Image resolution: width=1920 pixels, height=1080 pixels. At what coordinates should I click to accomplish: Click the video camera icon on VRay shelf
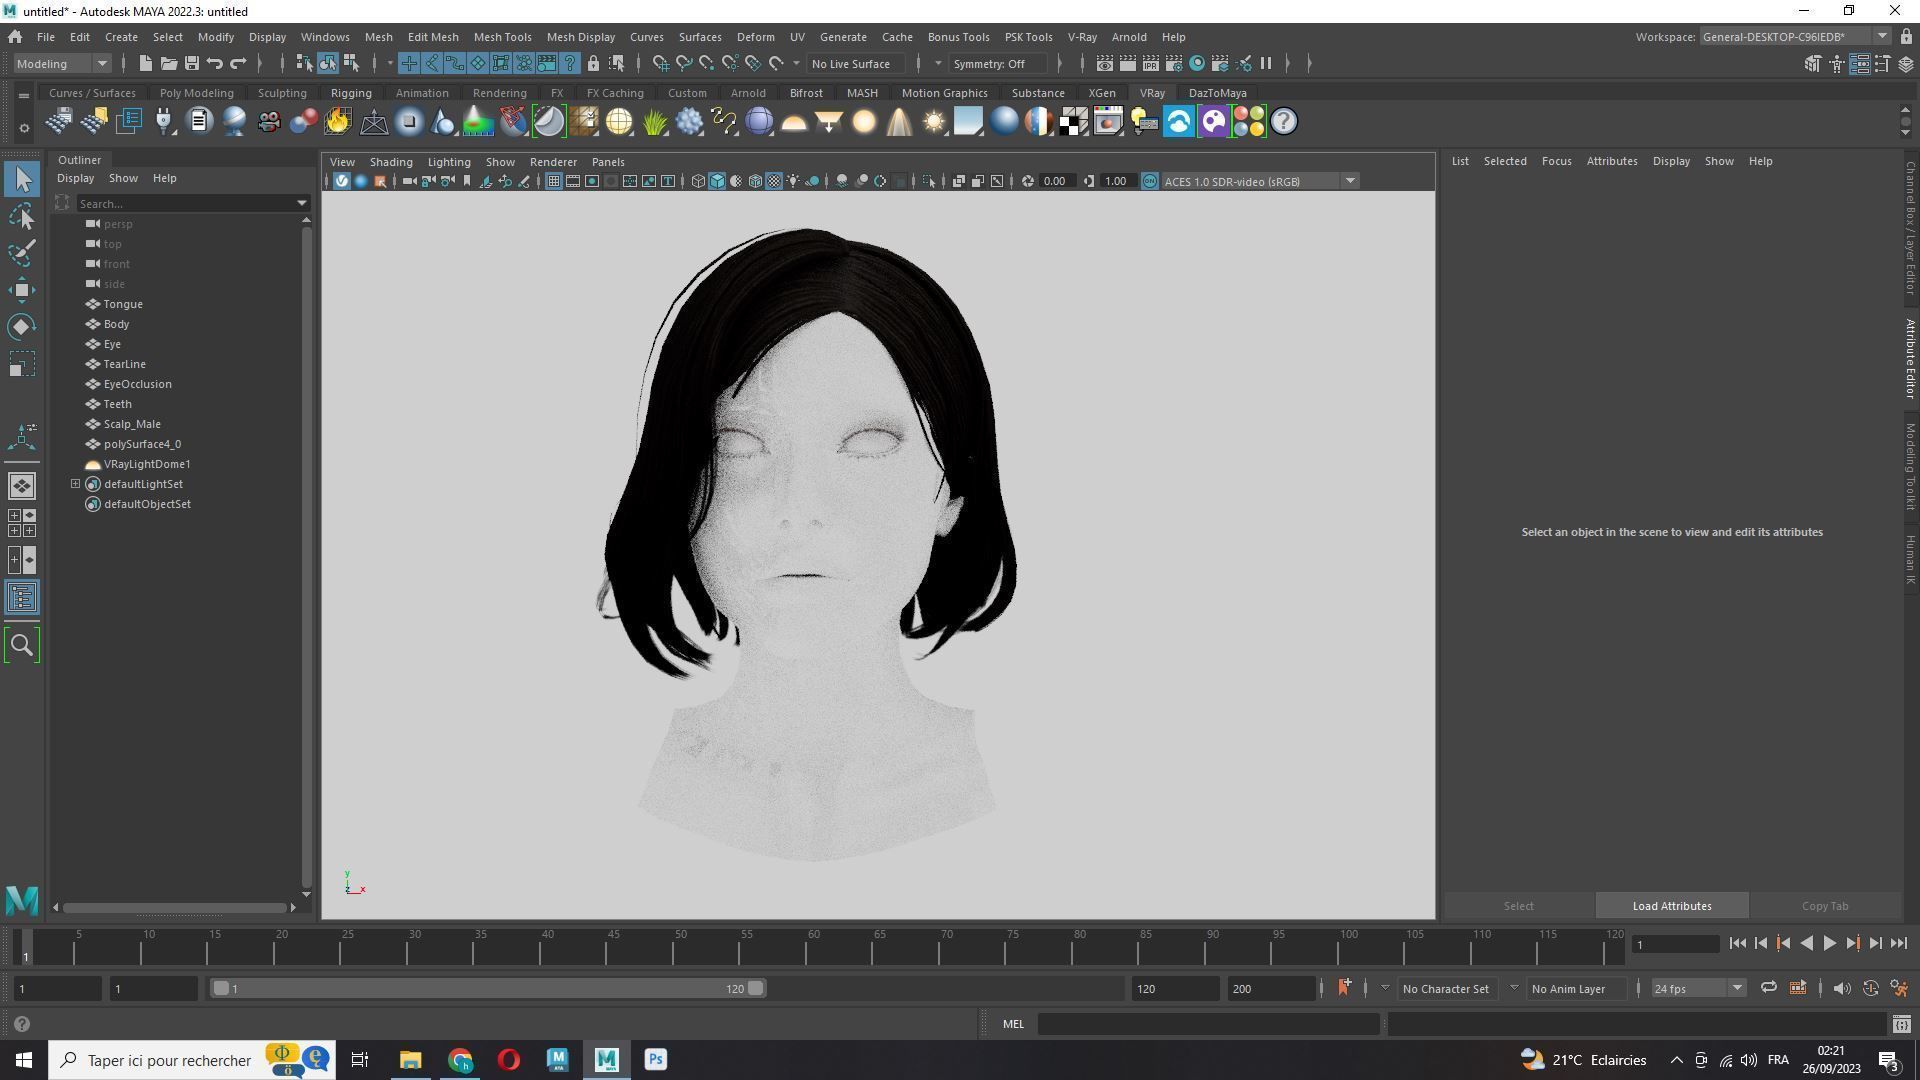[268, 122]
